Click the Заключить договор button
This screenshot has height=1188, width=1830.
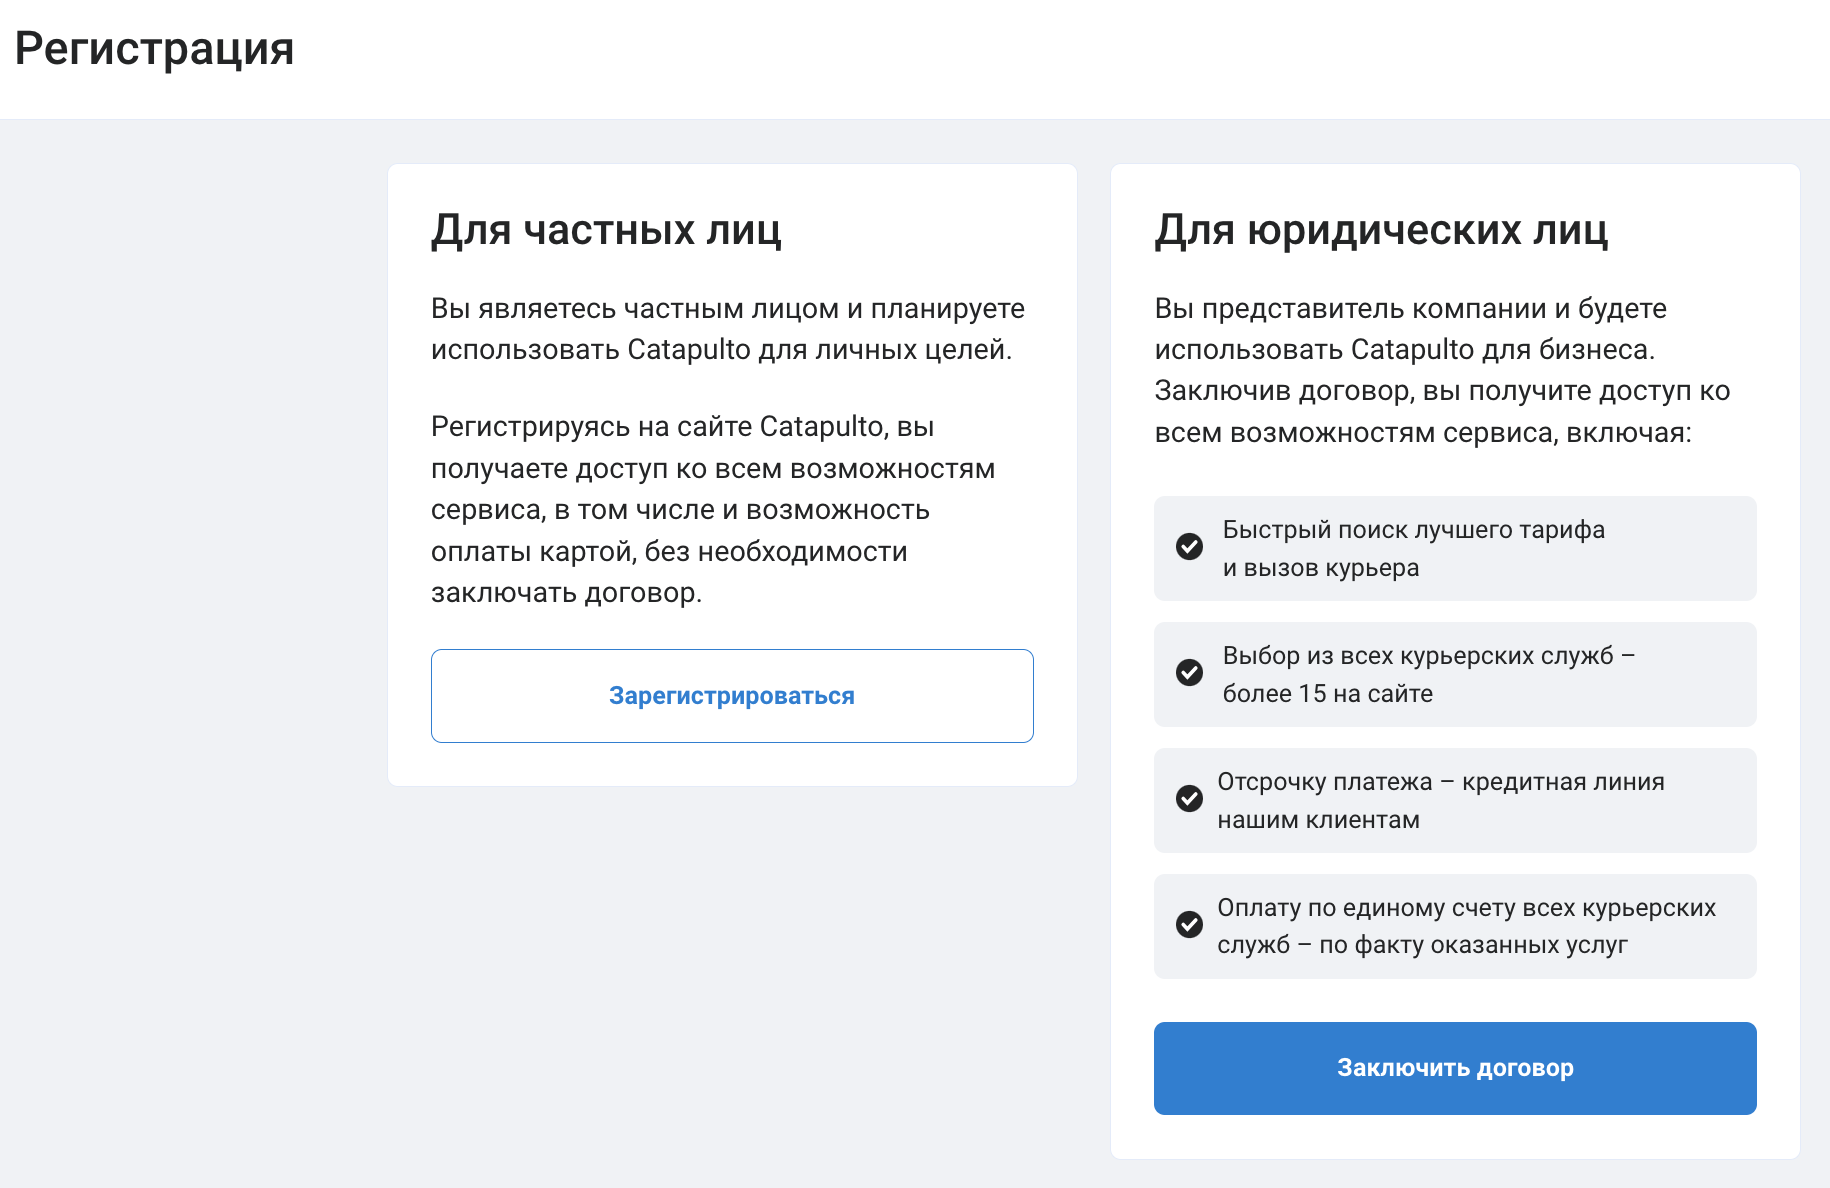tap(1455, 1068)
